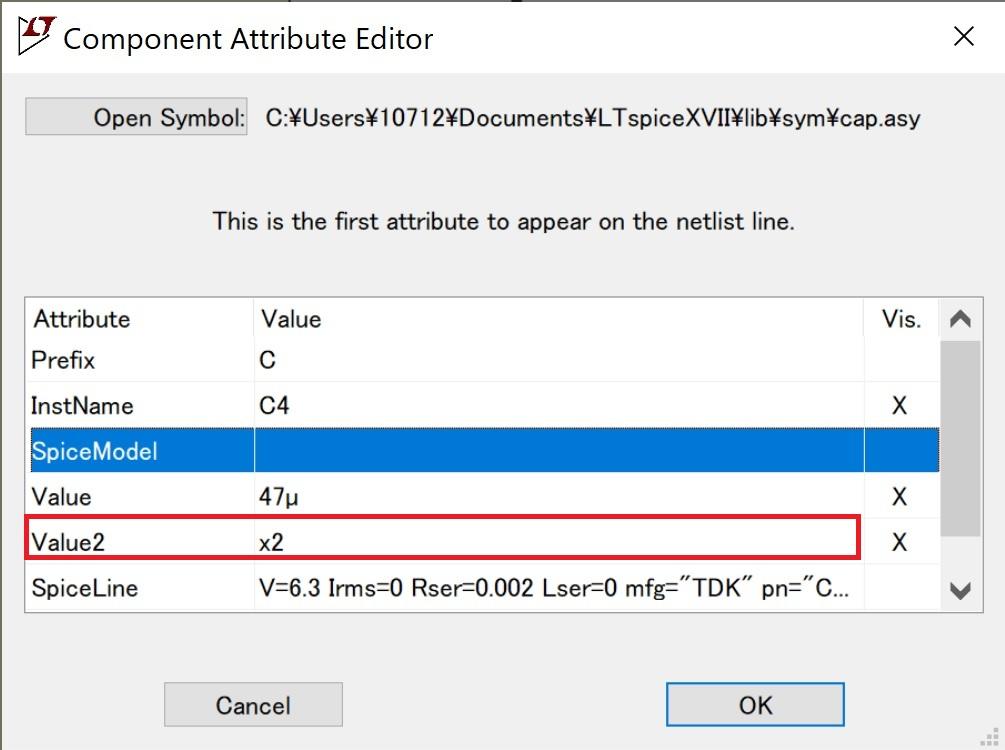Image resolution: width=1005 pixels, height=750 pixels.
Task: Close the Component Attribute Editor dialog
Action: click(x=963, y=37)
